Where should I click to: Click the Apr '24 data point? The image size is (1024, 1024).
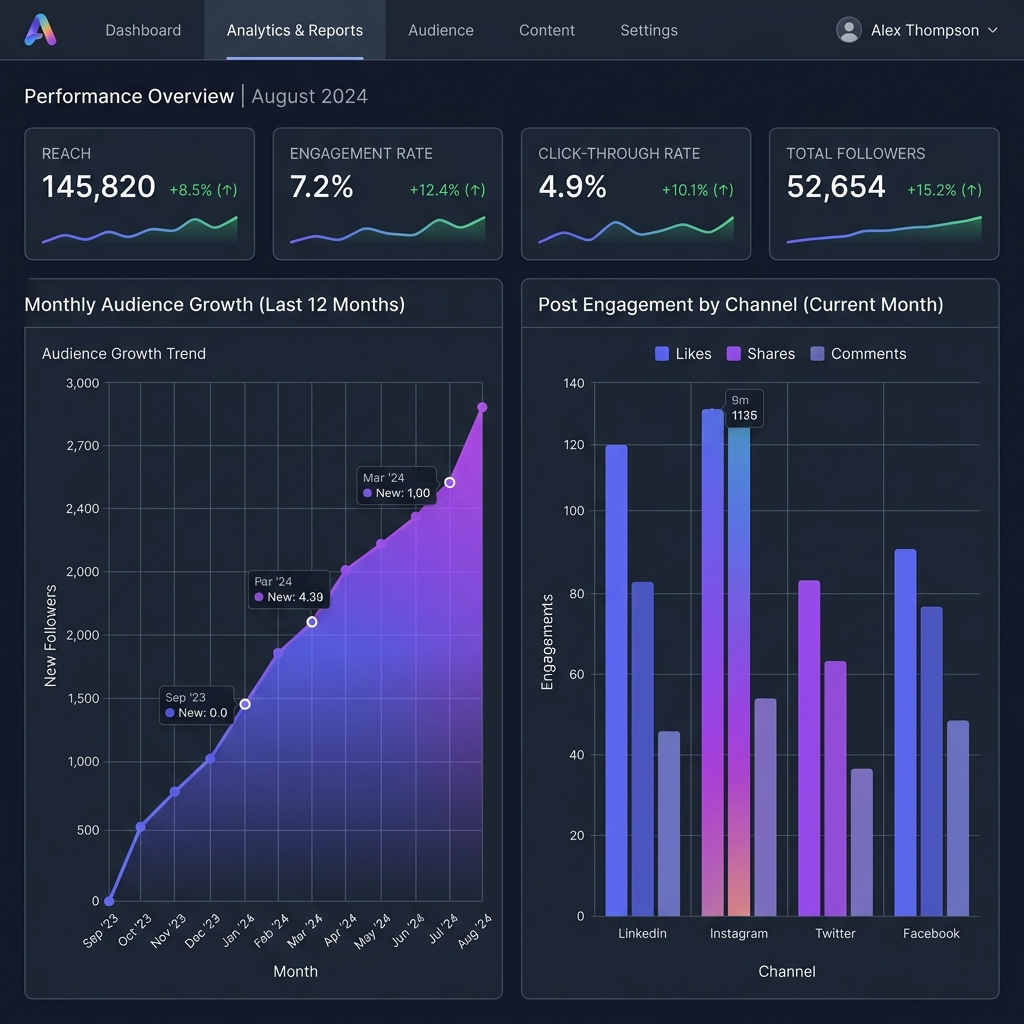click(345, 570)
